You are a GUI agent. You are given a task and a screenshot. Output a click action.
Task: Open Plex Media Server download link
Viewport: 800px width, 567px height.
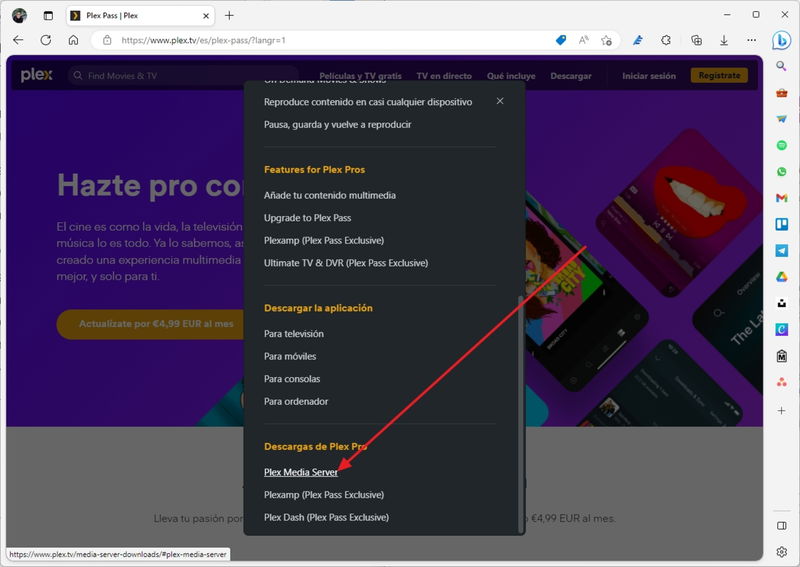(x=301, y=472)
